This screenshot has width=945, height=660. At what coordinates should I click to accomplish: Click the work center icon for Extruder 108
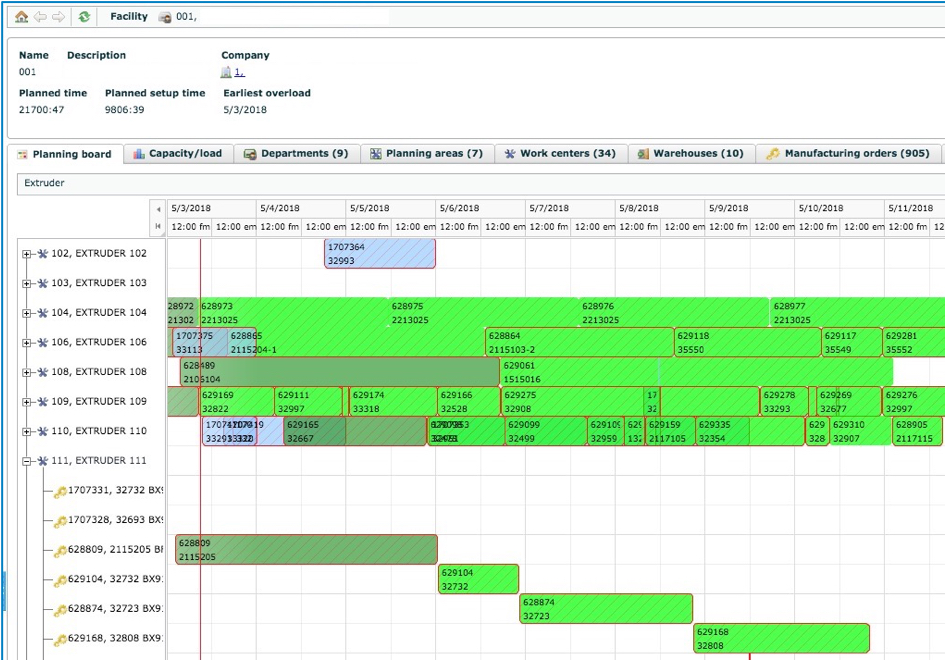click(43, 372)
